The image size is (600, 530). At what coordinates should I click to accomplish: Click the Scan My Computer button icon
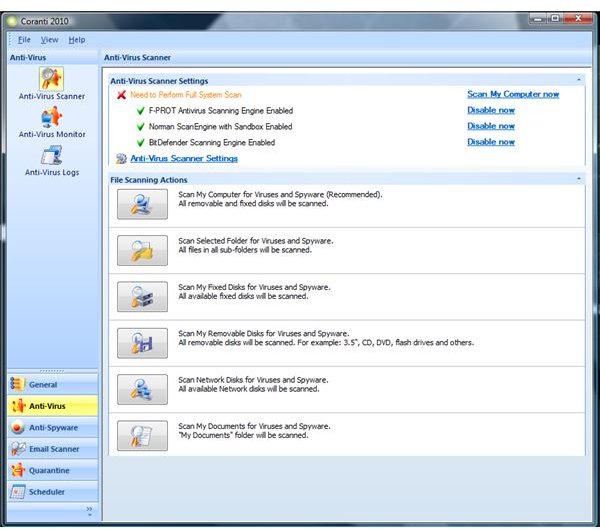point(142,204)
